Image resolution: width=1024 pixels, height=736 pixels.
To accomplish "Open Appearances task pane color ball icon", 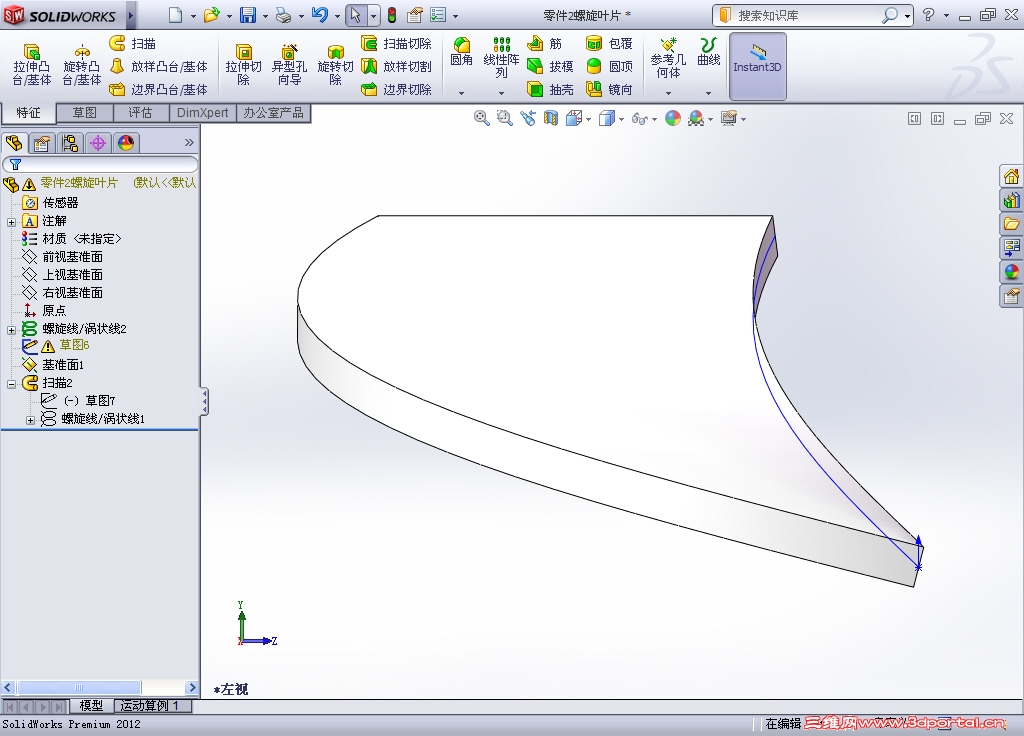I will point(1012,272).
